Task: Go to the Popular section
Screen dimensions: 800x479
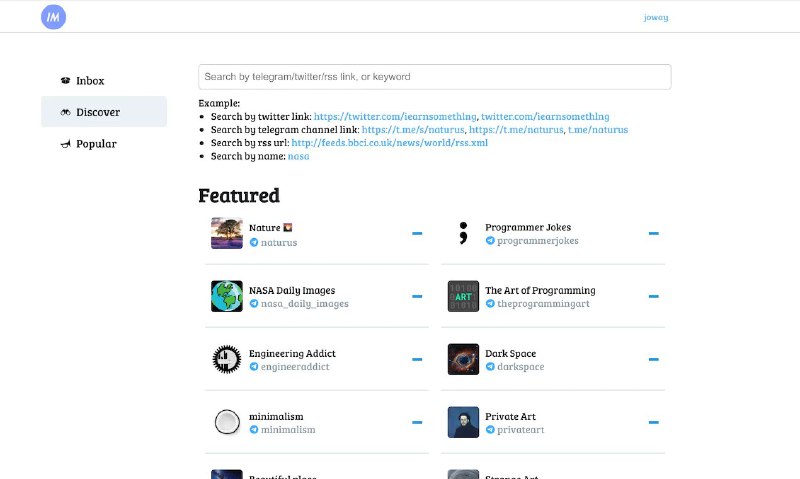Action: pyautogui.click(x=96, y=144)
